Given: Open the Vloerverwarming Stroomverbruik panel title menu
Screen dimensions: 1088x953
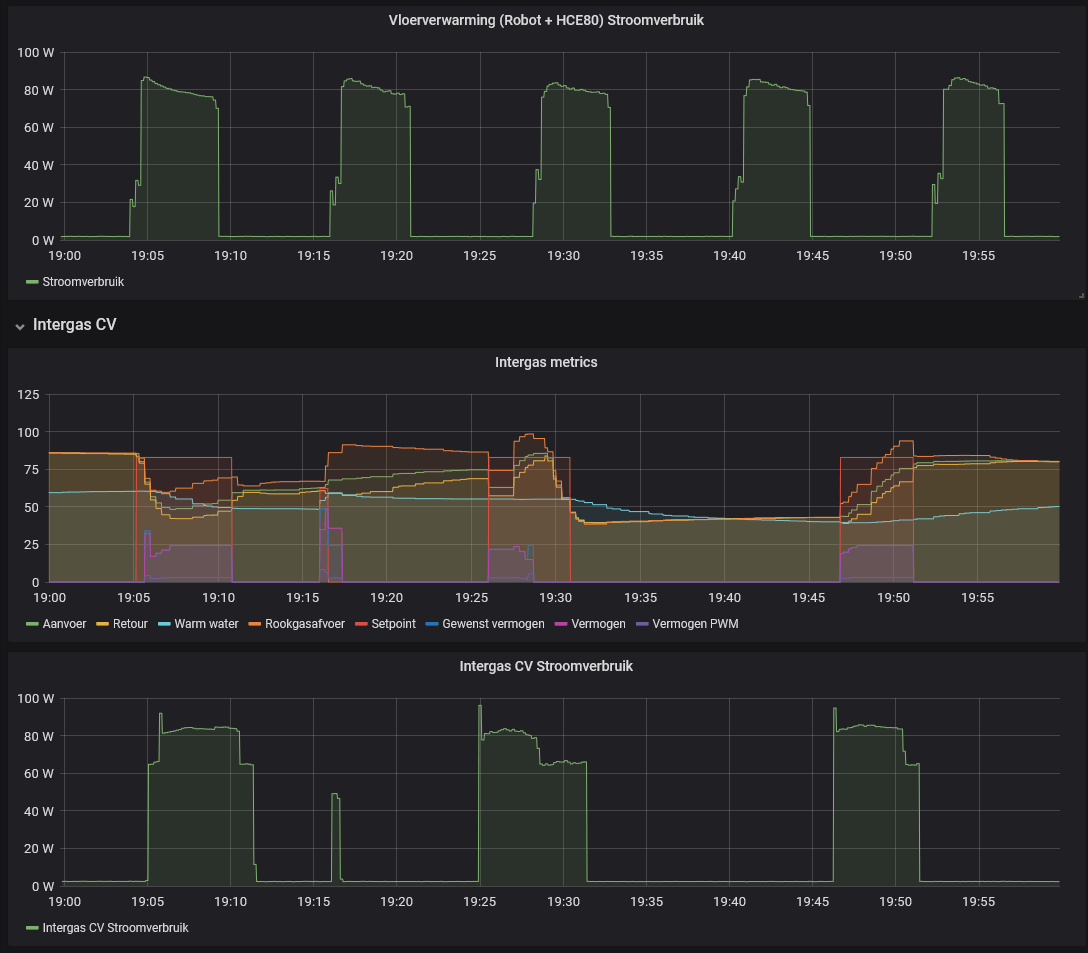Looking at the screenshot, I should pyautogui.click(x=545, y=20).
